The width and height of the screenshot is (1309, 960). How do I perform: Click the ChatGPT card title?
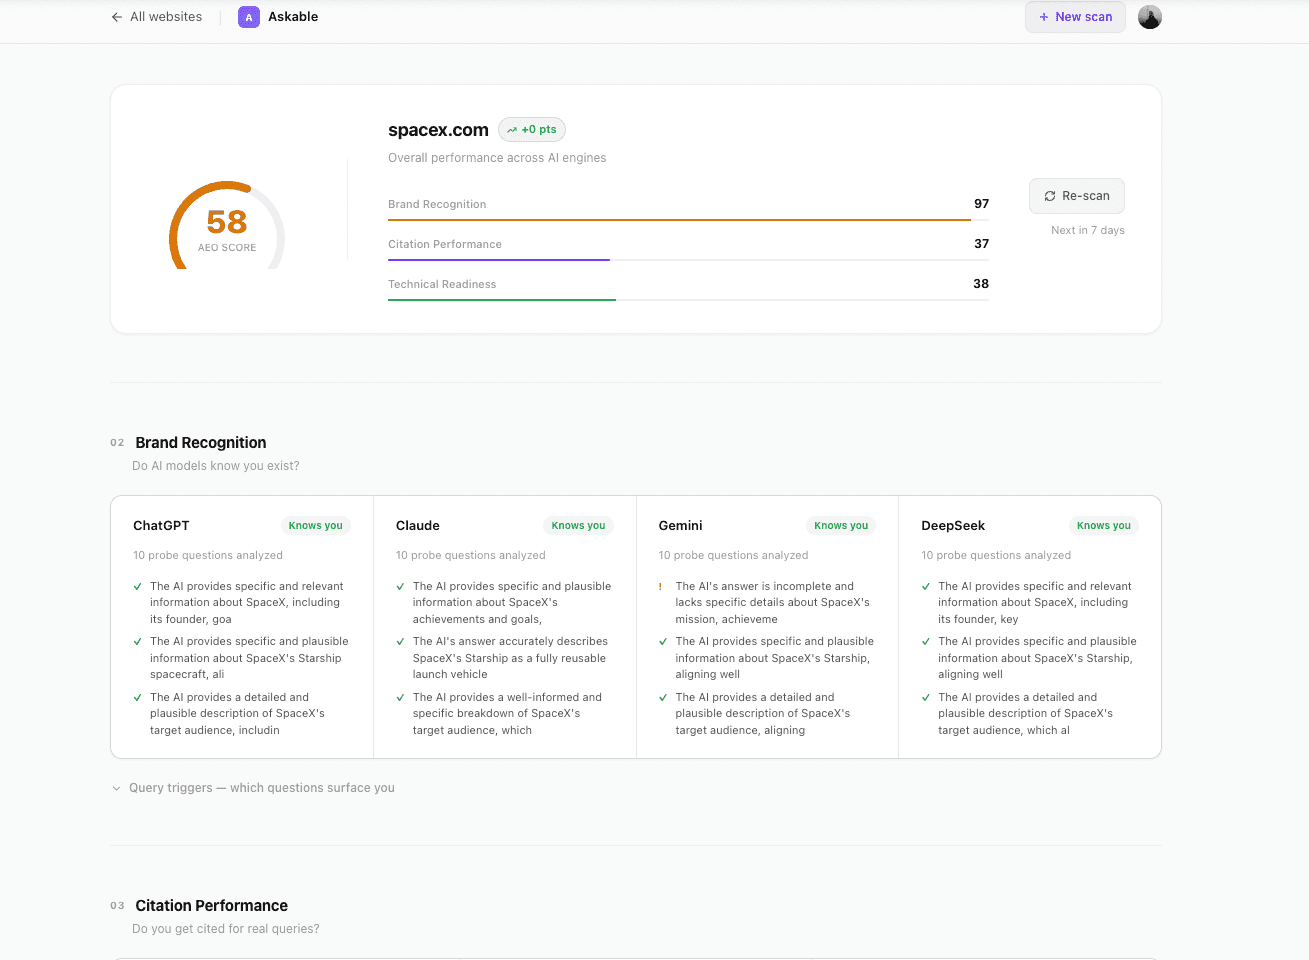161,526
